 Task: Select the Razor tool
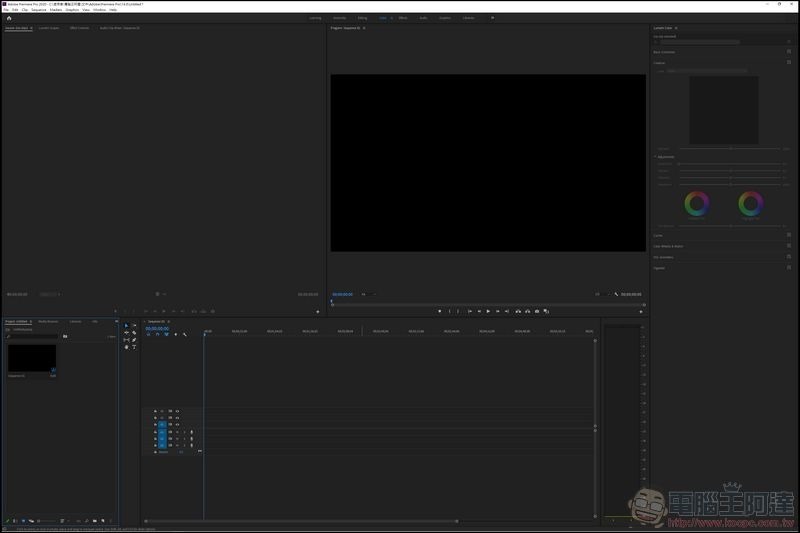(134, 333)
